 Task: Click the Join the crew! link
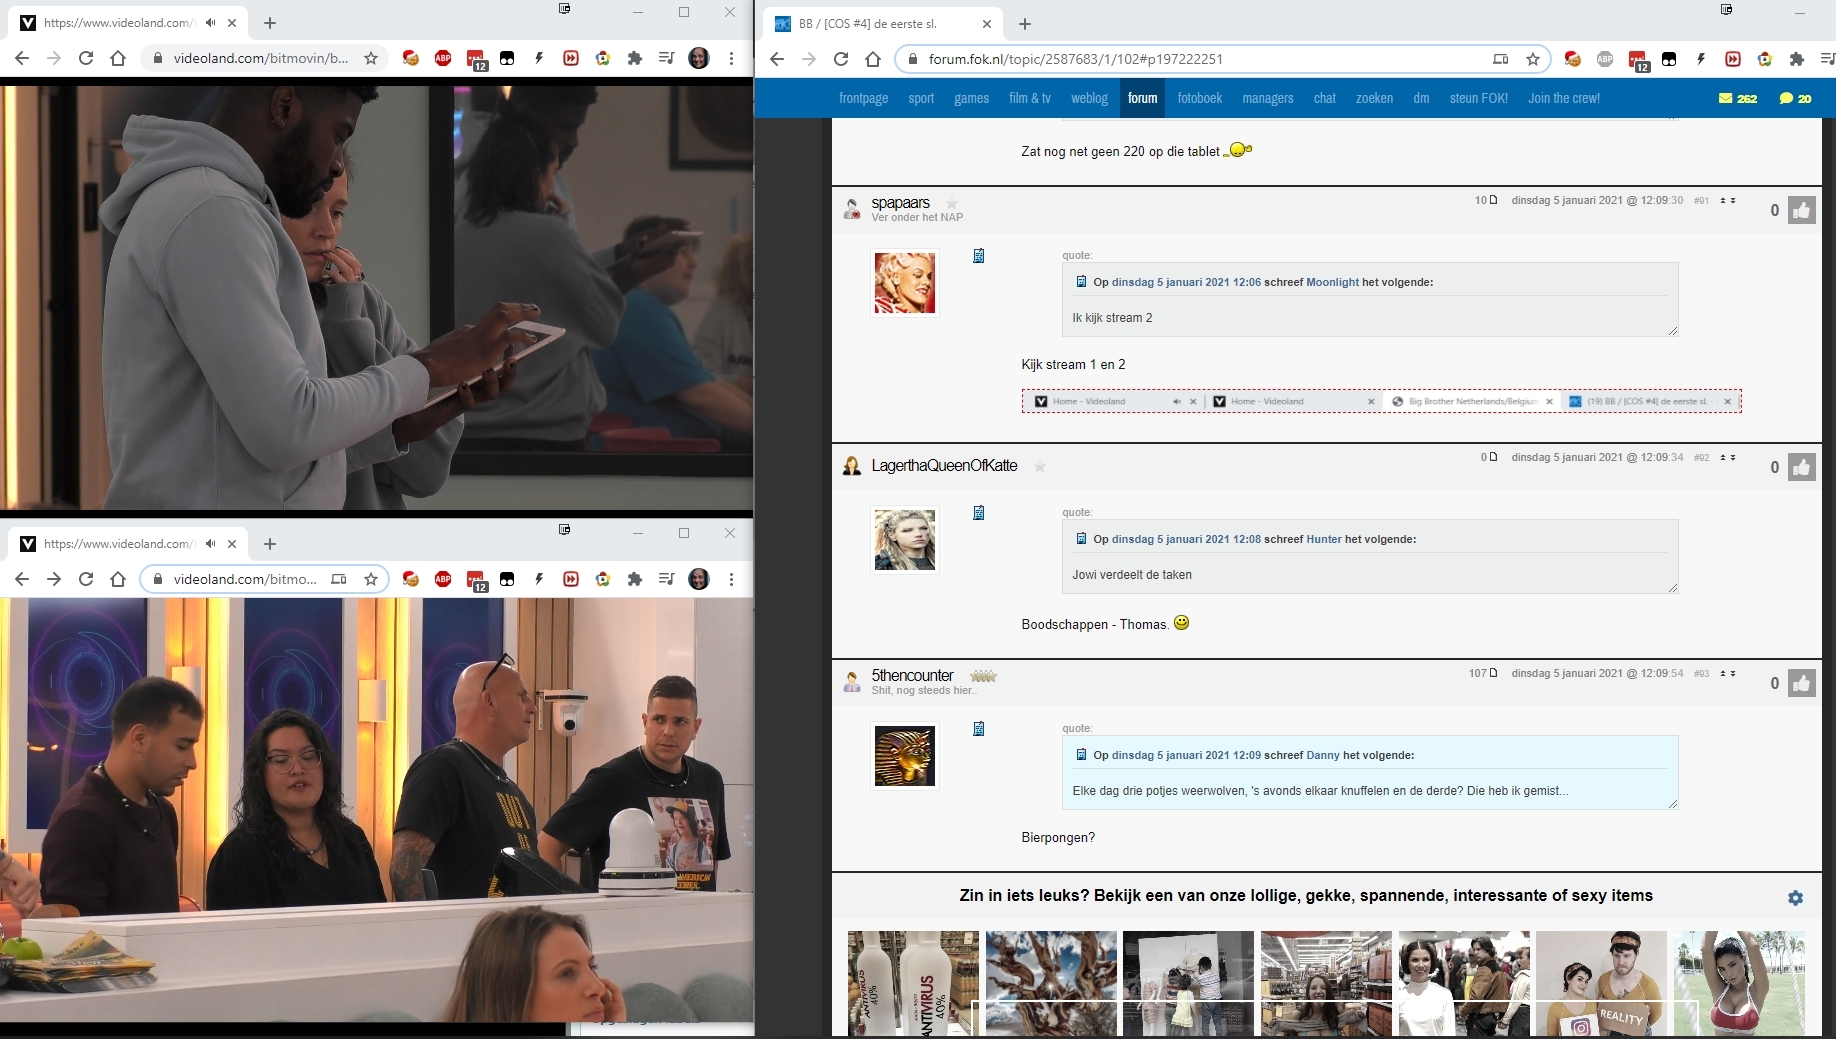click(x=1564, y=98)
